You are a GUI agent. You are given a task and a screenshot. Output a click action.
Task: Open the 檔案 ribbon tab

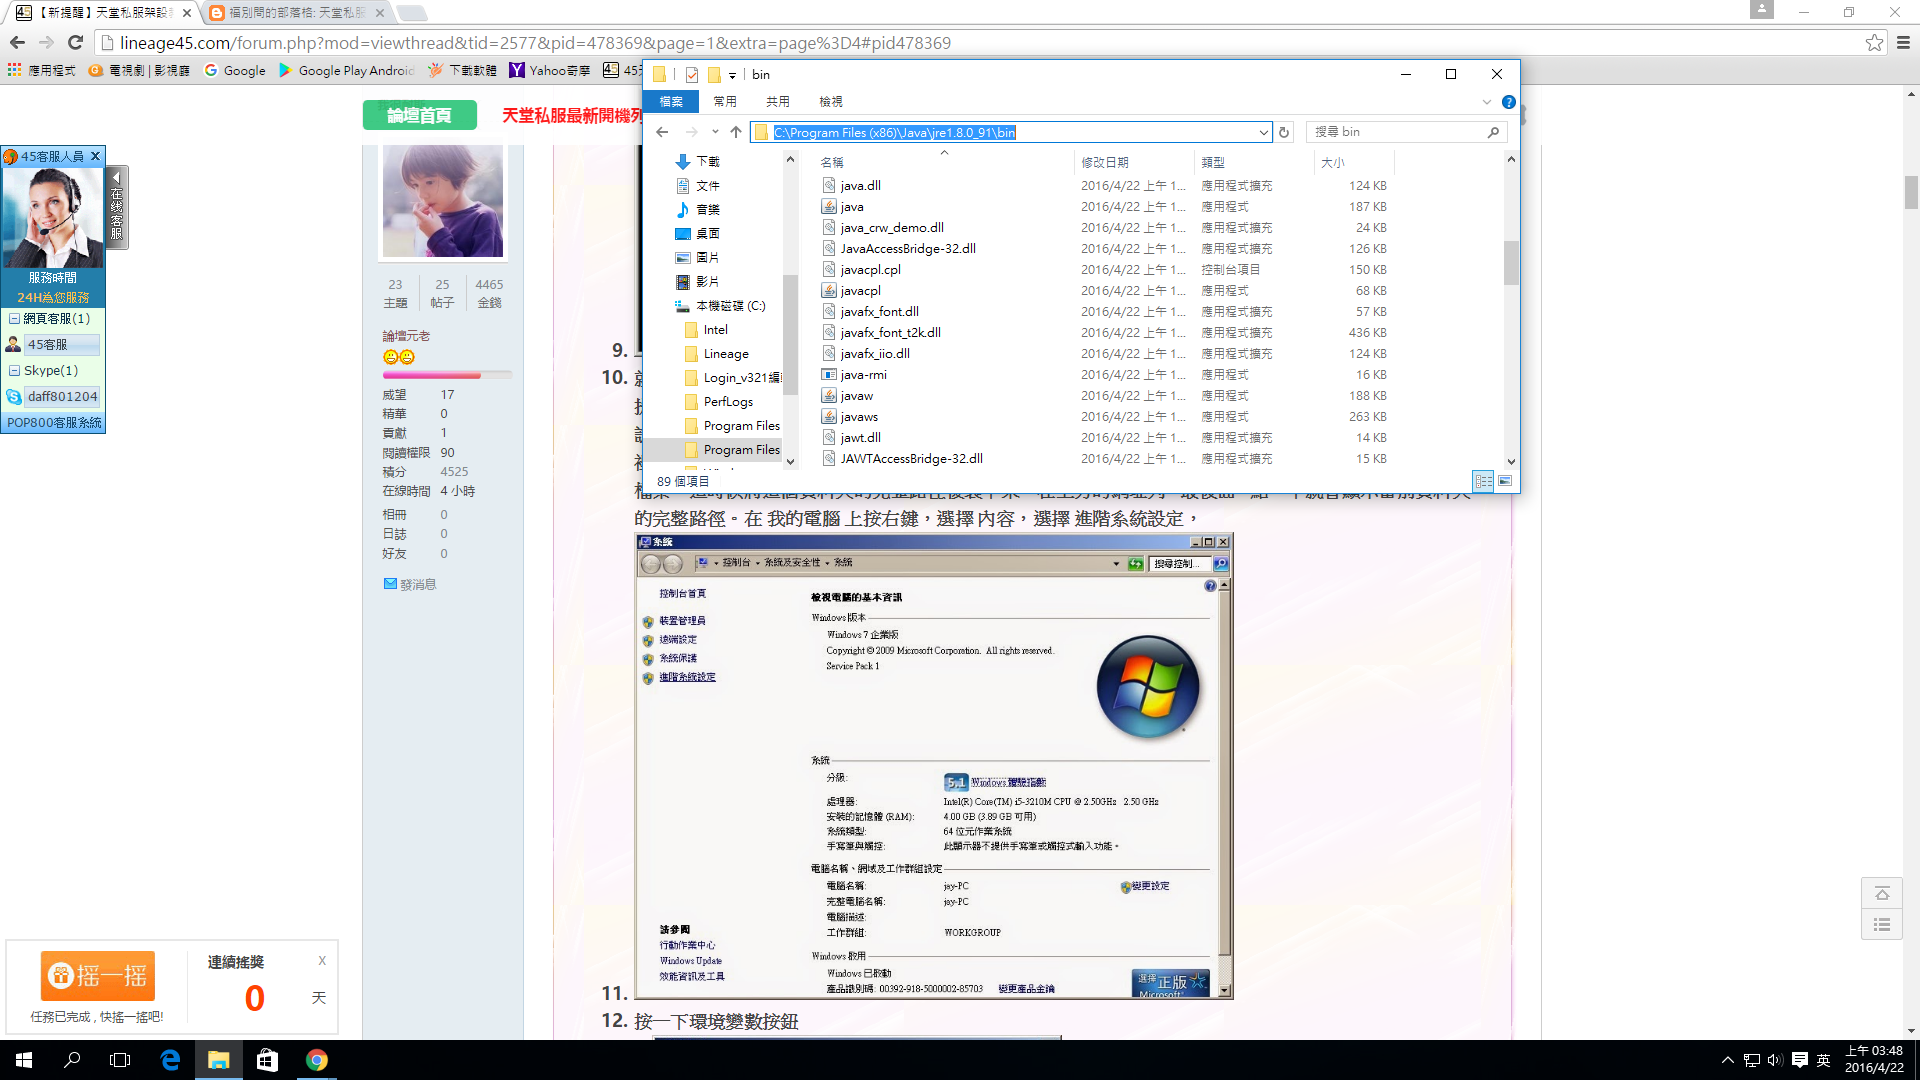[x=671, y=102]
